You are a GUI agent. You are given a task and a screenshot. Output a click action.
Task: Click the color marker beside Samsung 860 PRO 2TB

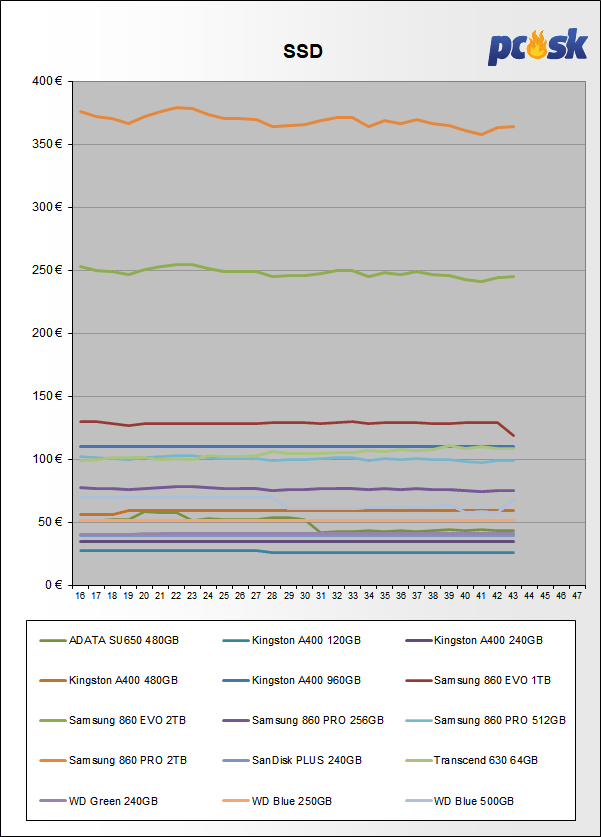[52, 760]
